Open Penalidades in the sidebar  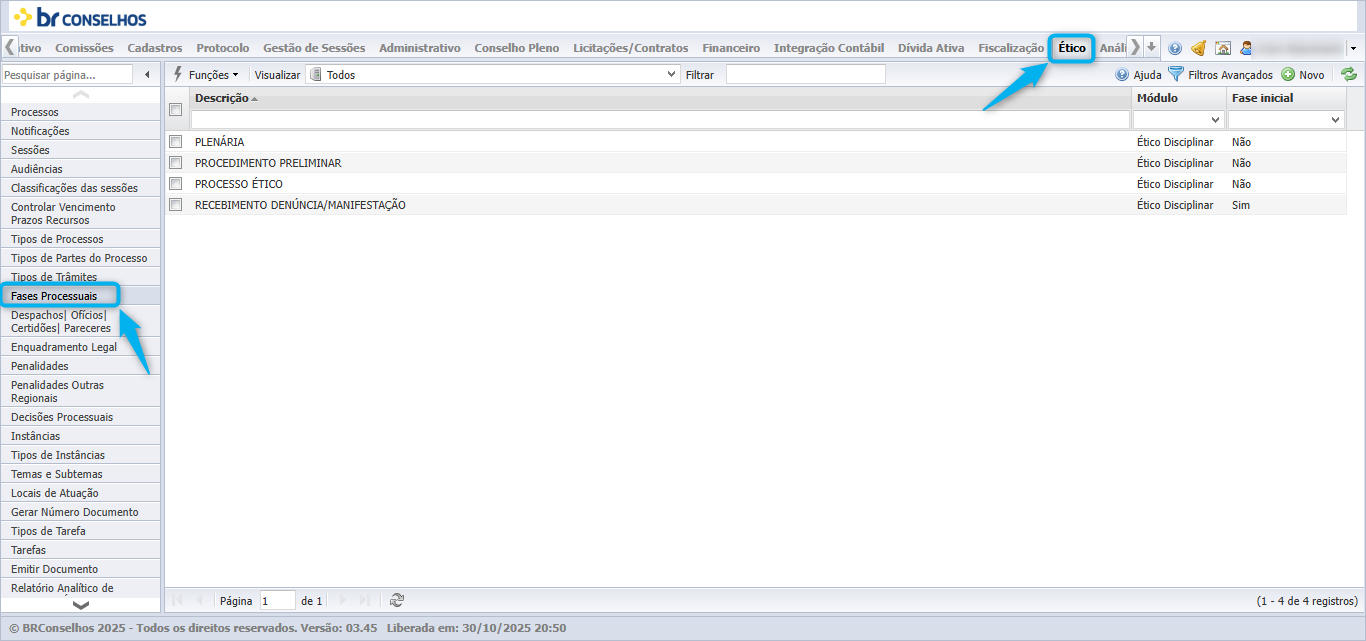point(81,366)
